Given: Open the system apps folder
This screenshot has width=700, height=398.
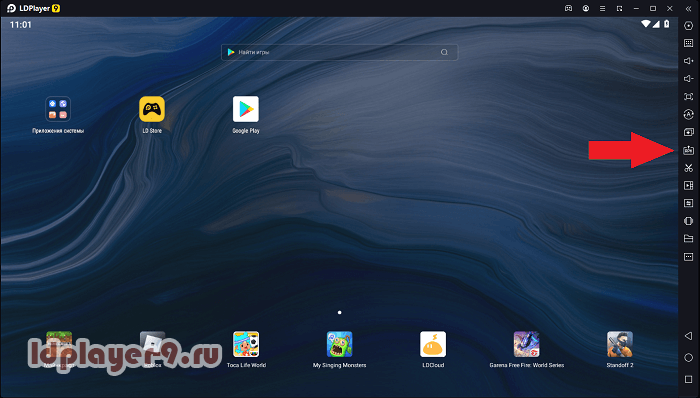Looking at the screenshot, I should [58, 109].
